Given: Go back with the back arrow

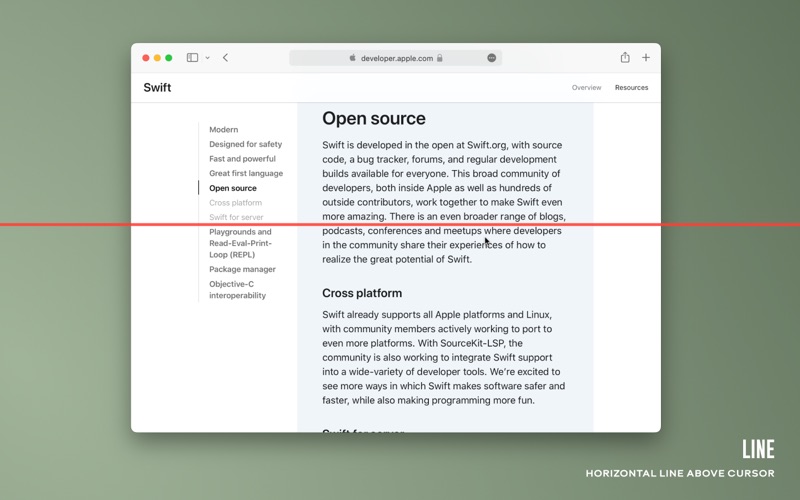Looking at the screenshot, I should click(x=226, y=58).
